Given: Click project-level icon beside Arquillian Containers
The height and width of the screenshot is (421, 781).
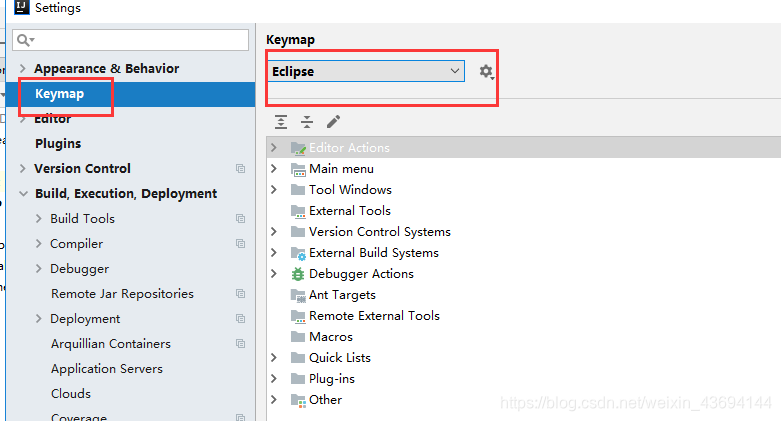Looking at the screenshot, I should point(241,344).
